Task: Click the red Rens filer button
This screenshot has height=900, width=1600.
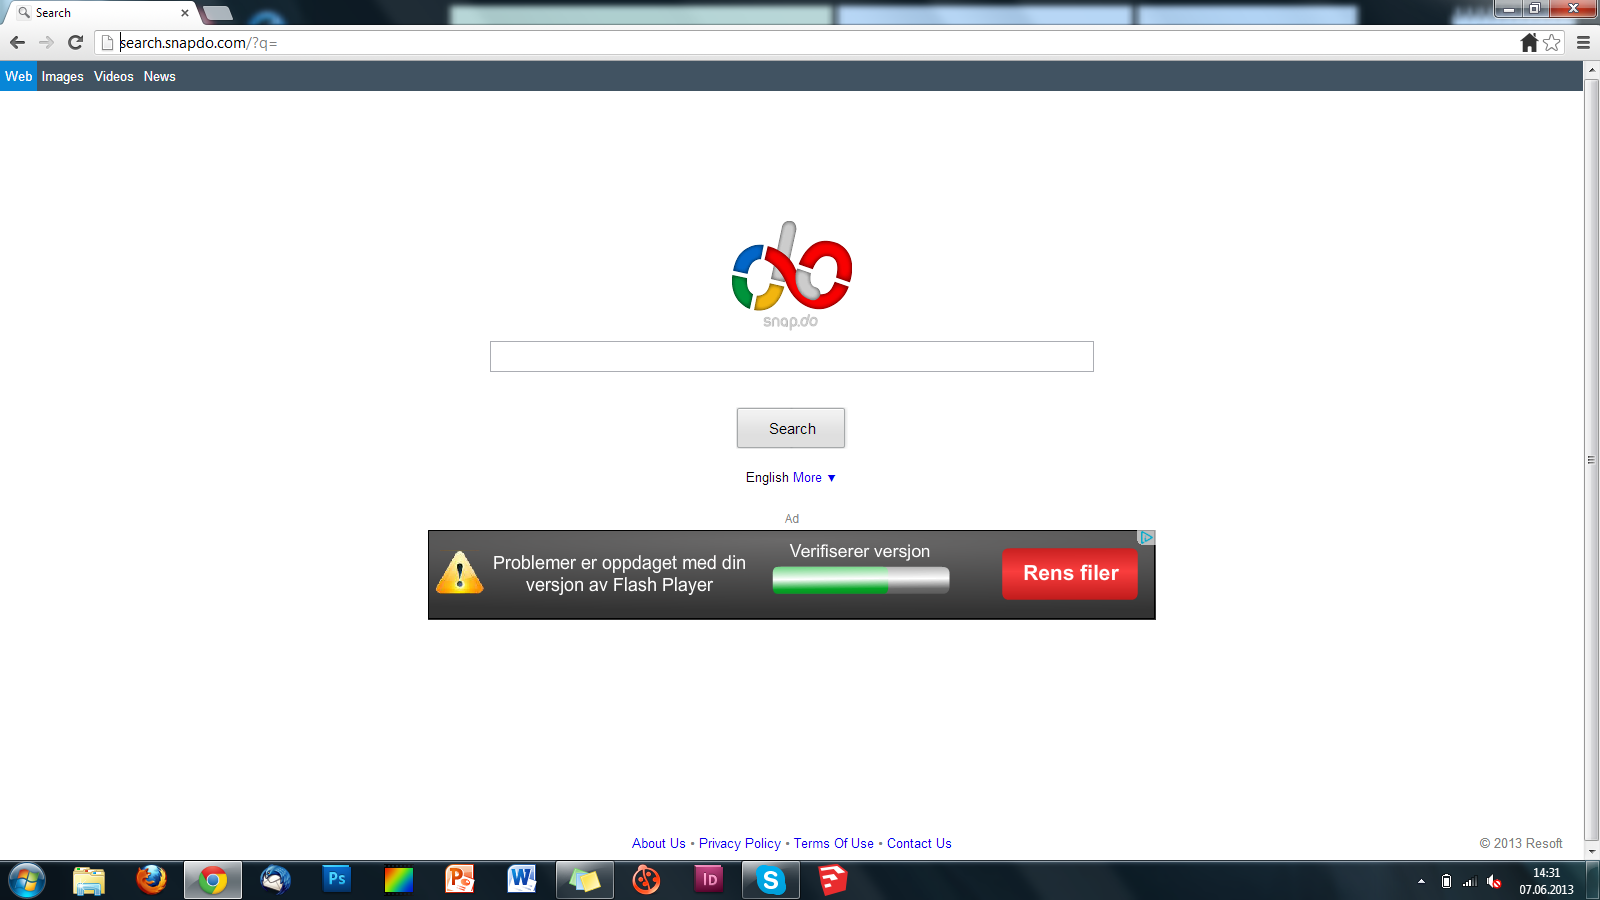Action: 1070,574
